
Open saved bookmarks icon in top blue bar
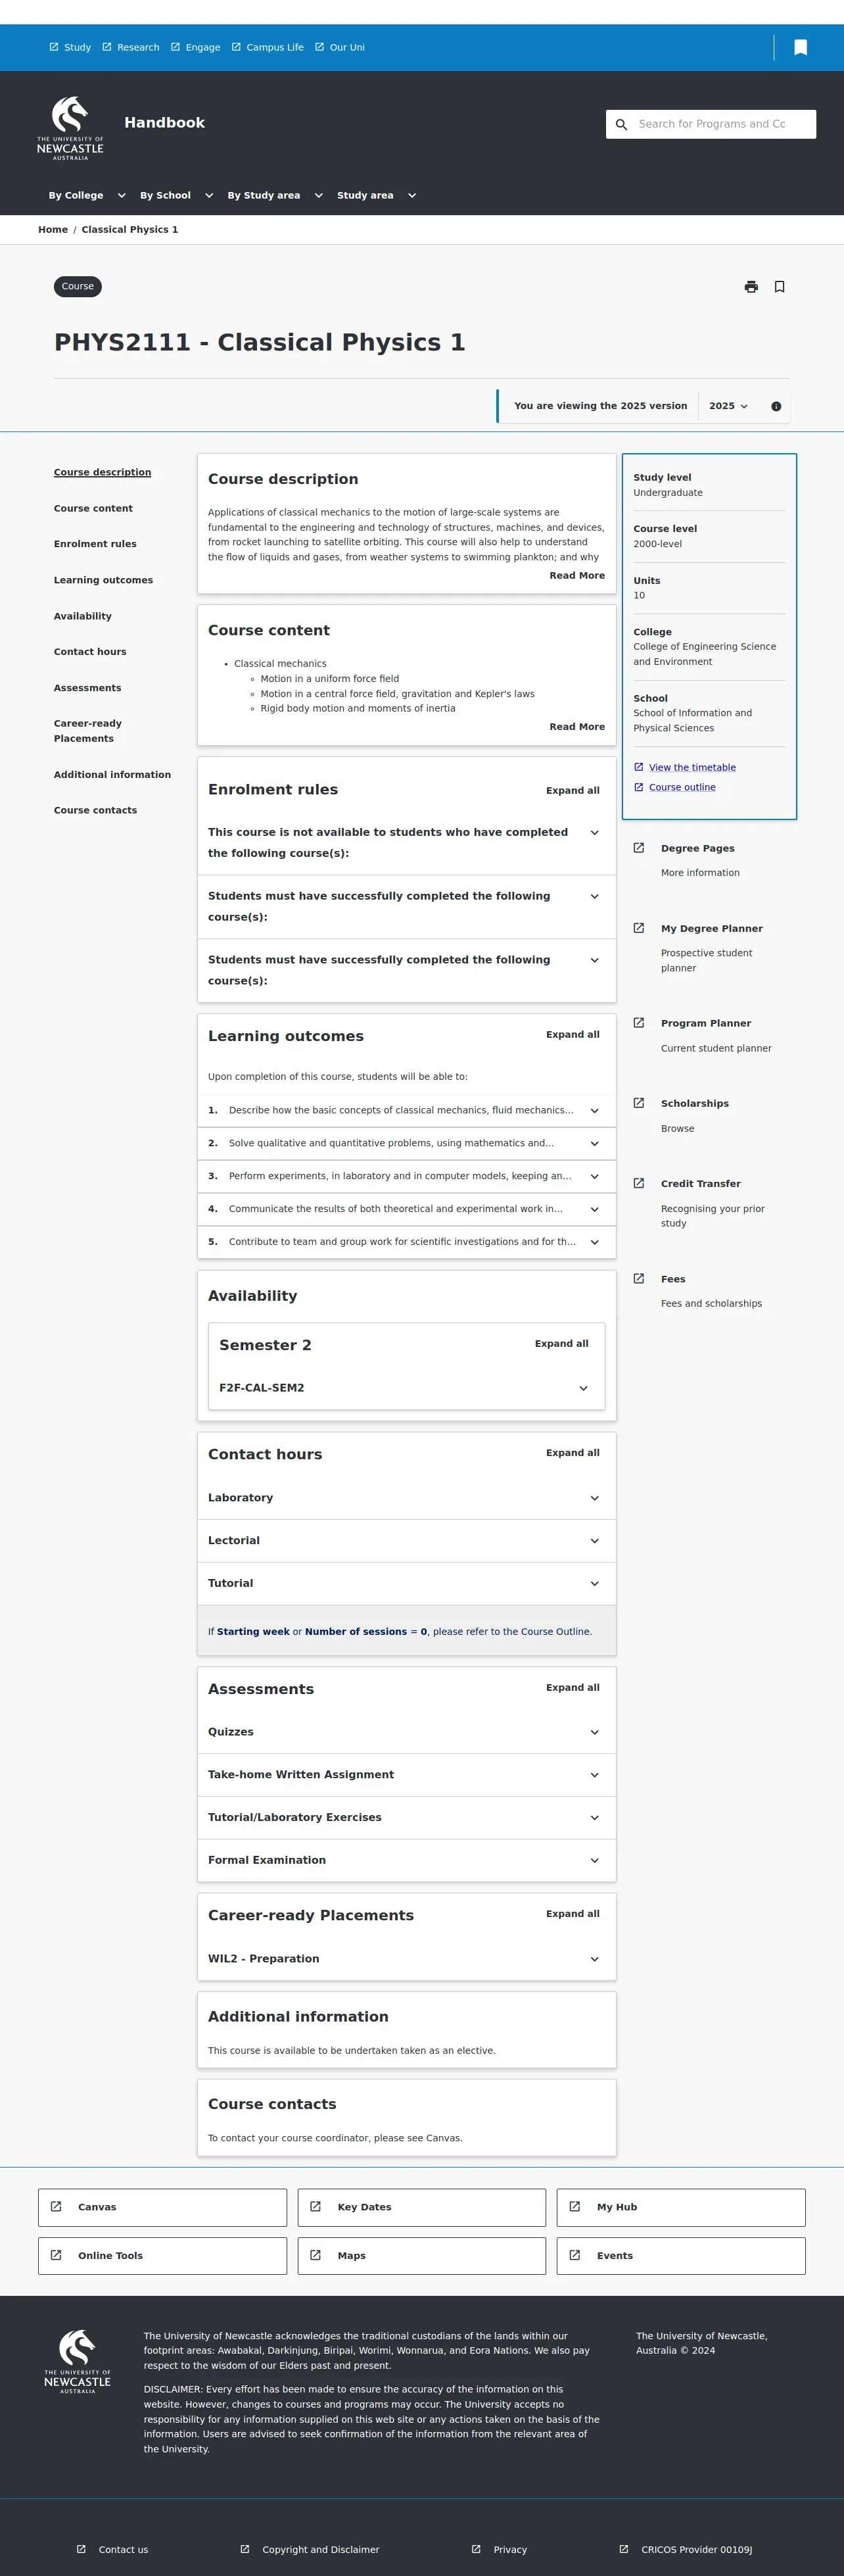coord(800,47)
